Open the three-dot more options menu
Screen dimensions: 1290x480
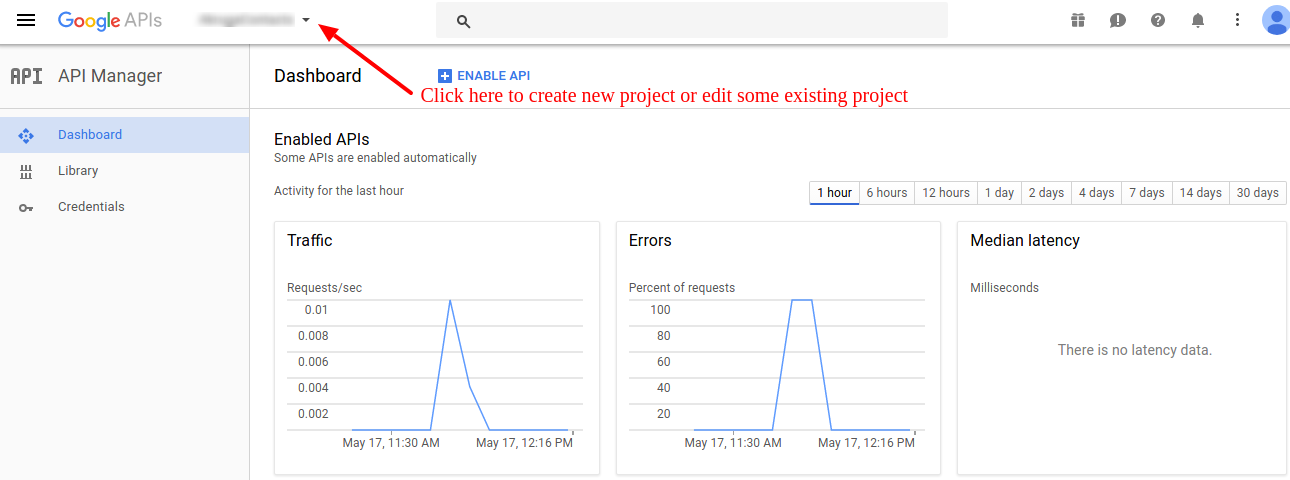point(1237,20)
